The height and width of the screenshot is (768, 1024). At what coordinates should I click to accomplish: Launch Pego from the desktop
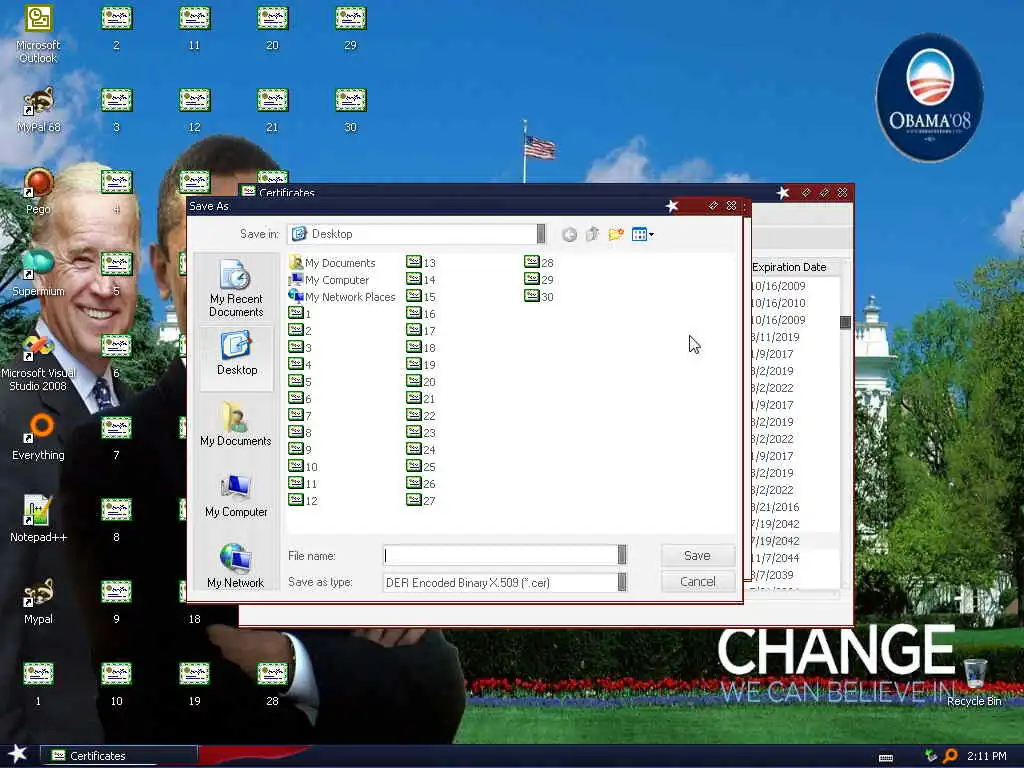(x=38, y=191)
